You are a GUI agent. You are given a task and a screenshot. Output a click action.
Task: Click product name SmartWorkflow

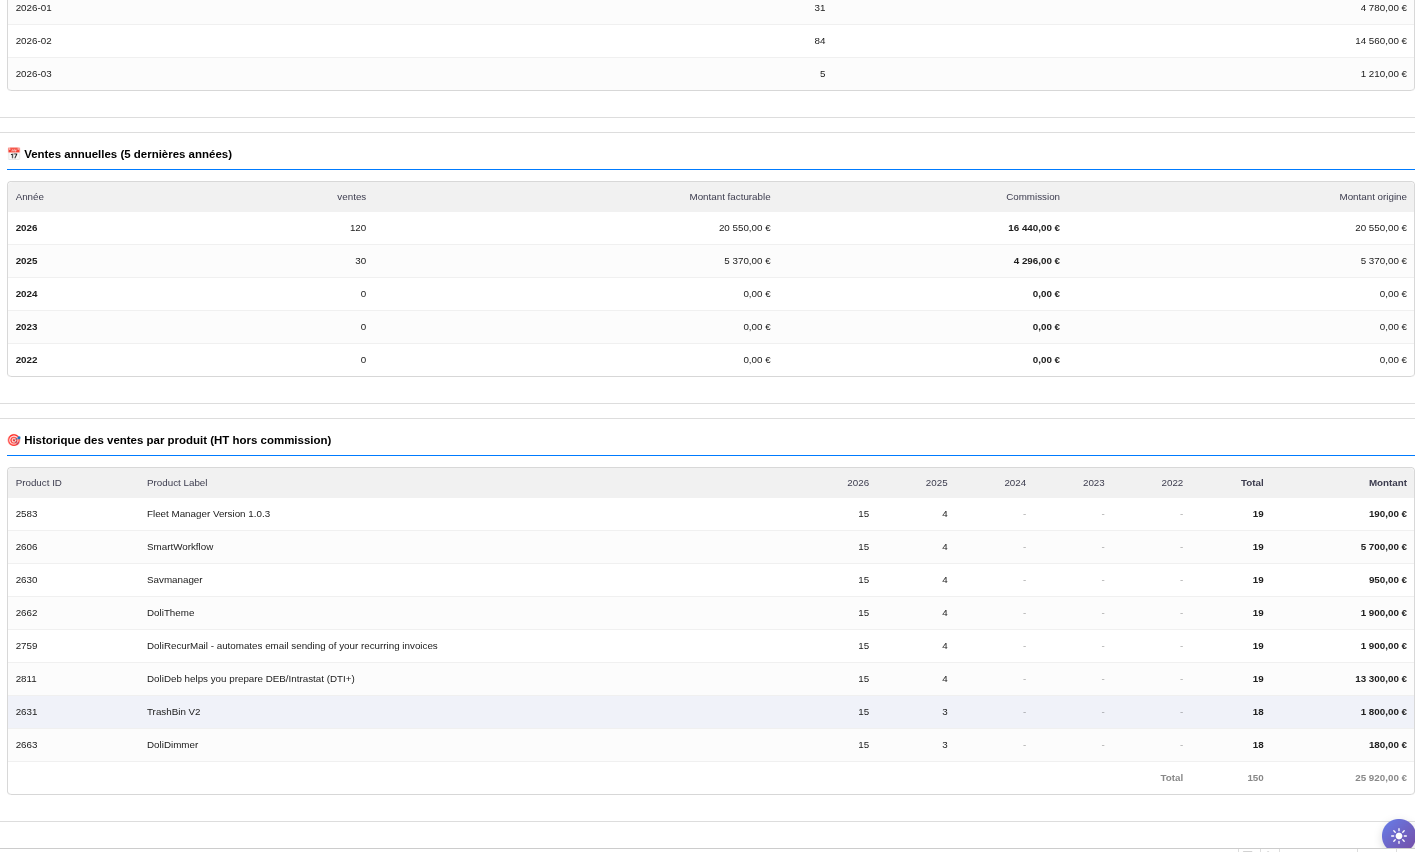pyautogui.click(x=180, y=547)
